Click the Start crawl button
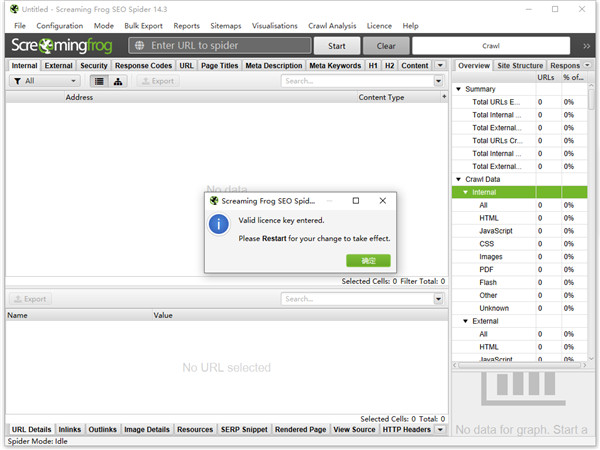The image size is (600, 450). pos(337,46)
